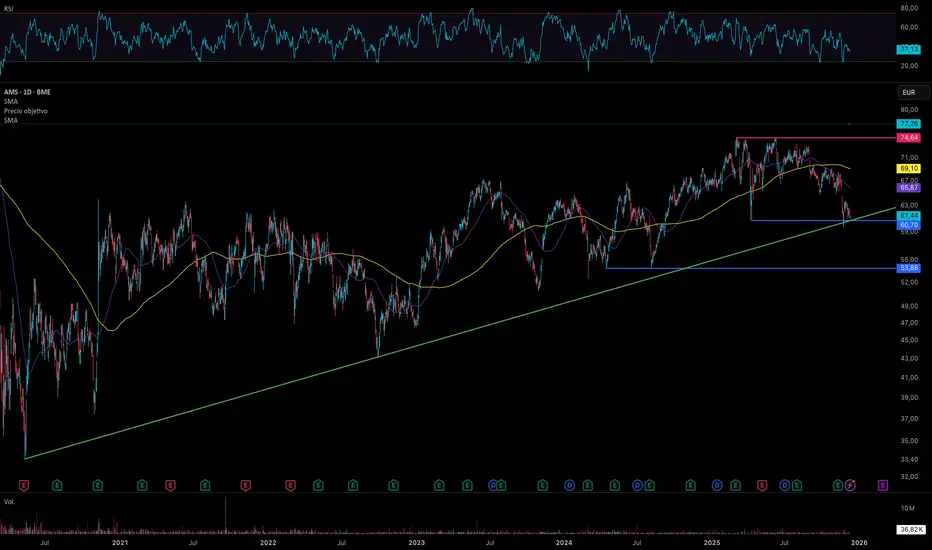This screenshot has width=932, height=550.
Task: Click the leftmost green earnings marker
Action: click(x=57, y=486)
